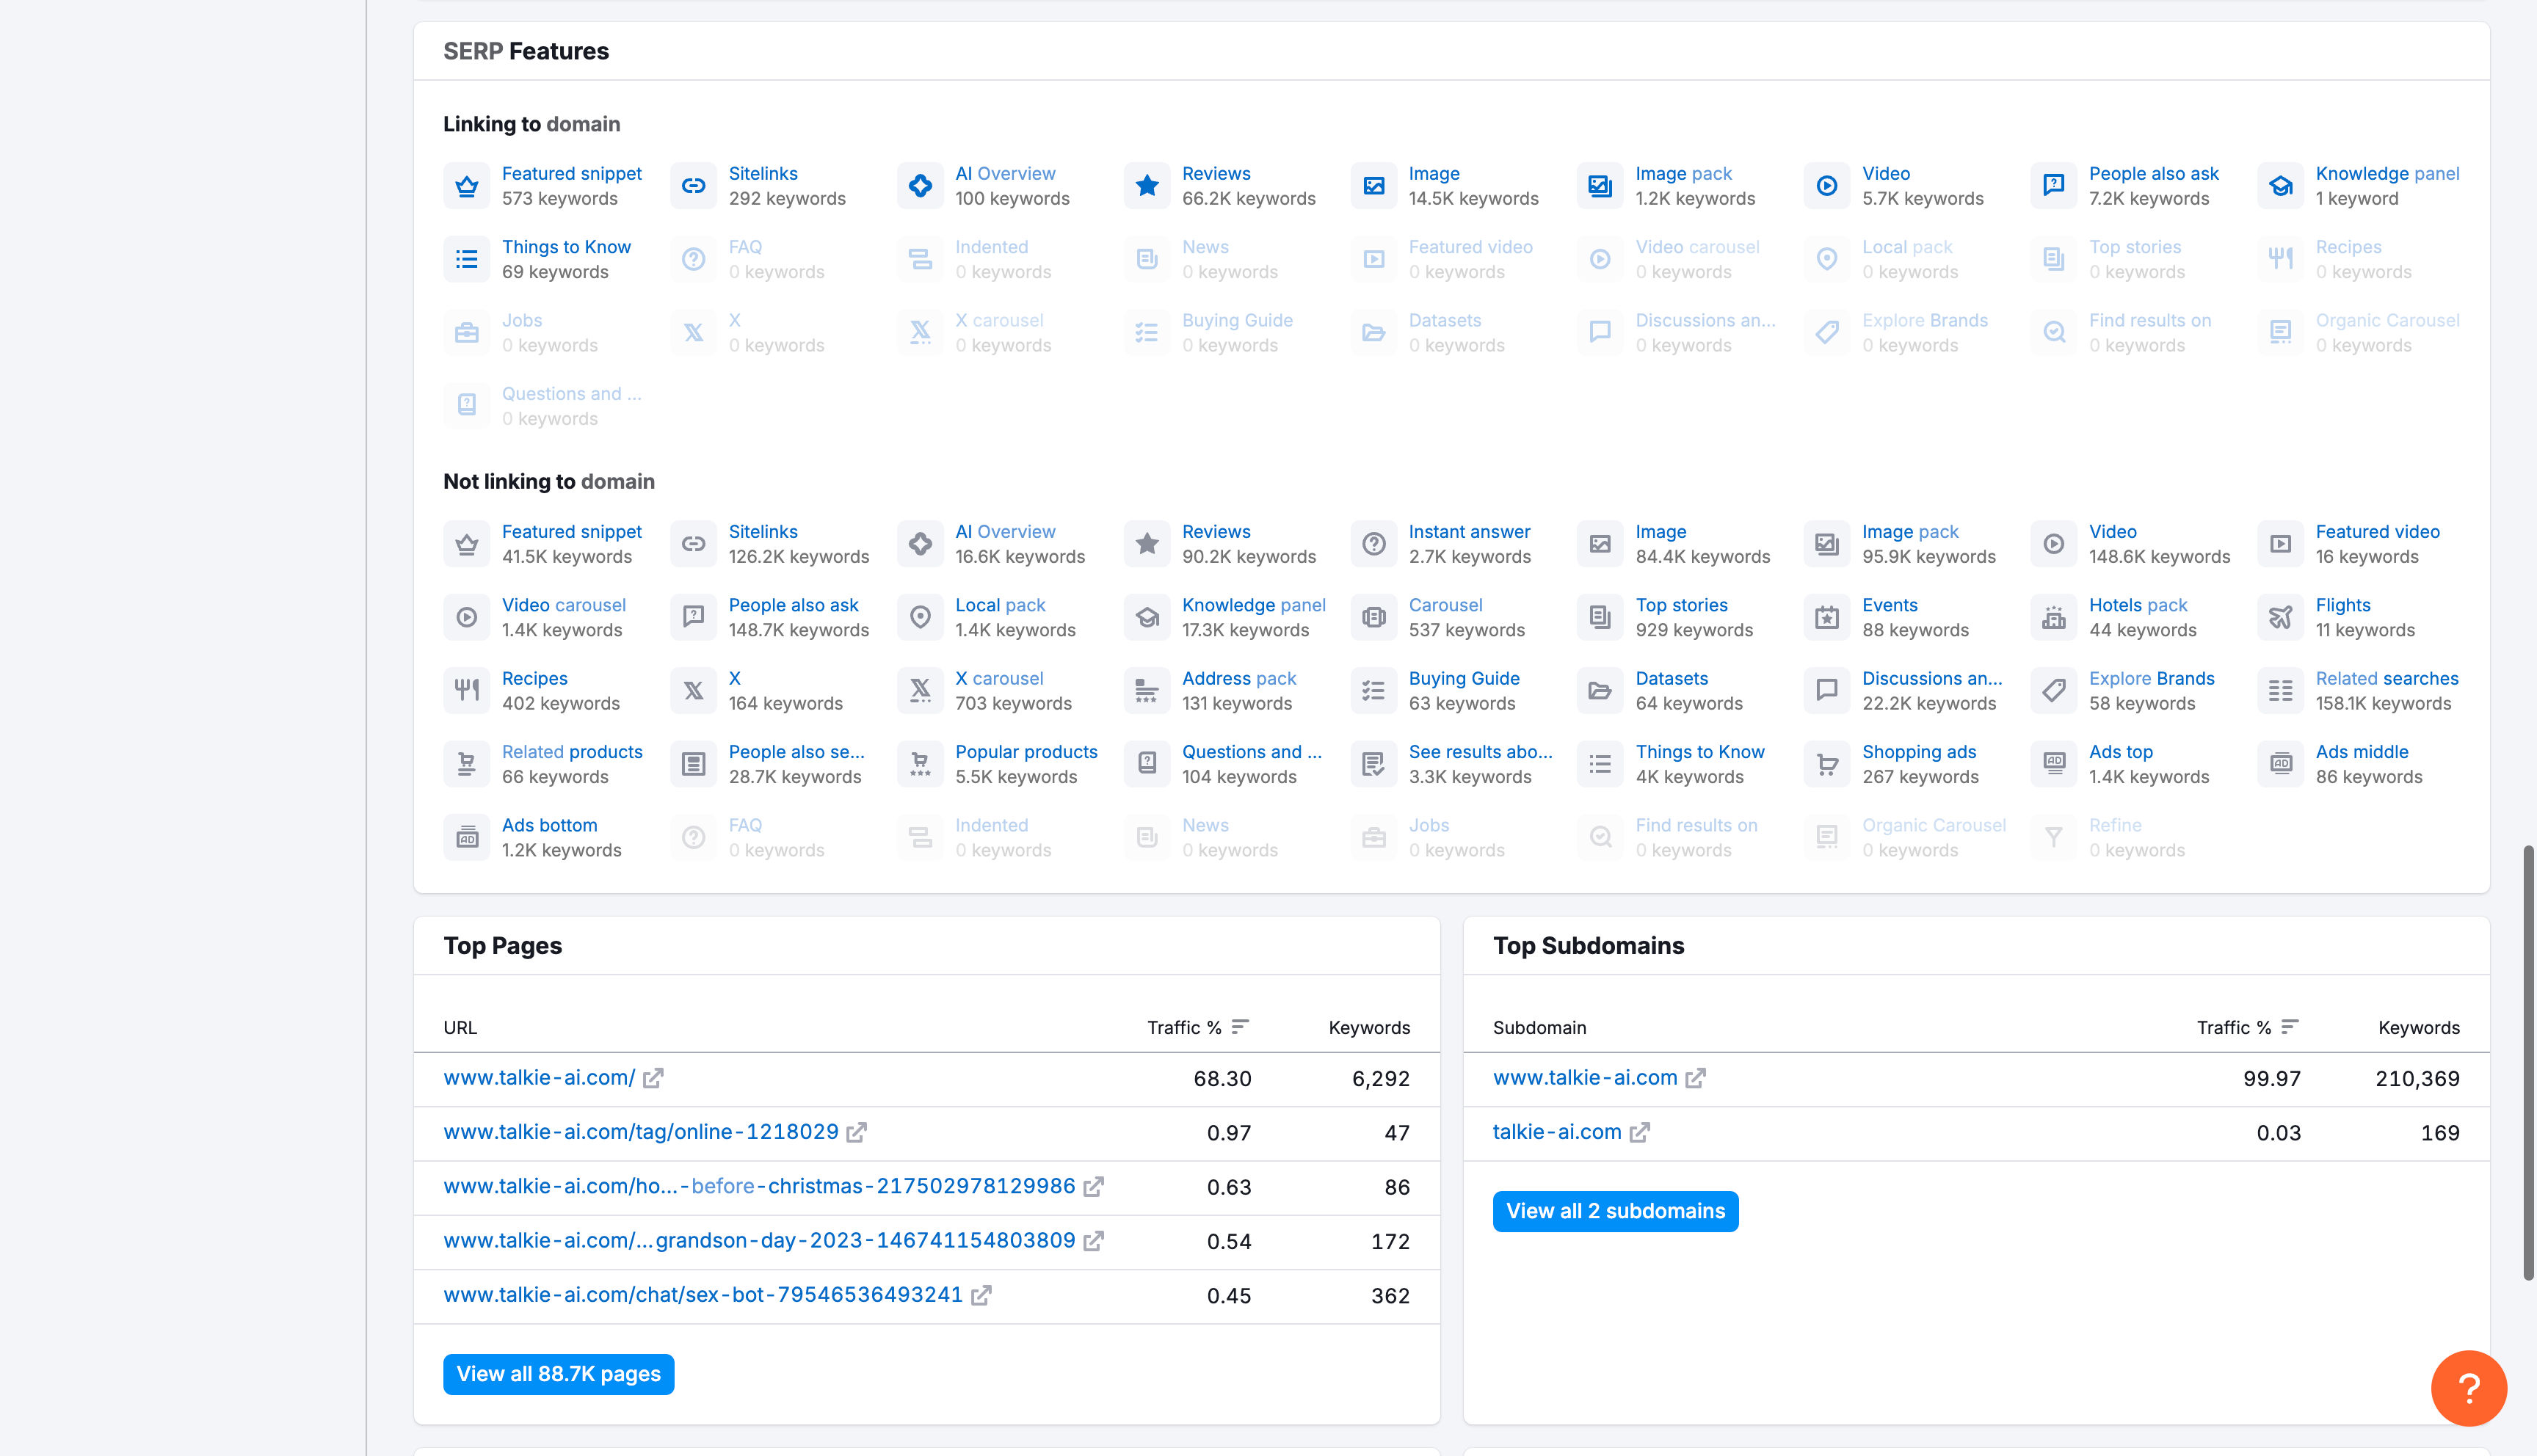Click the 68.30 traffic percent value
This screenshot has width=2537, height=1456.
tap(1222, 1079)
